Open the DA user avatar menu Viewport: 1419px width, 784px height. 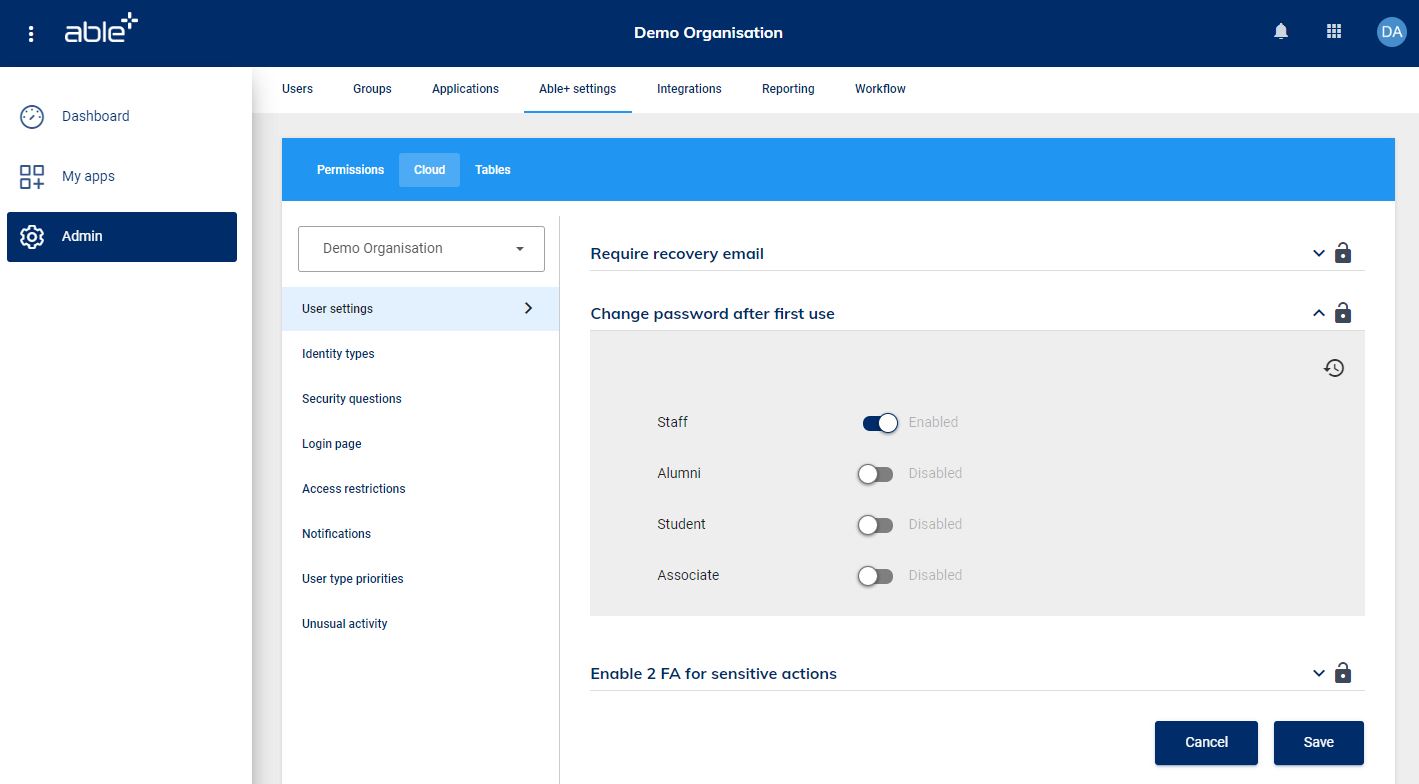(x=1391, y=32)
